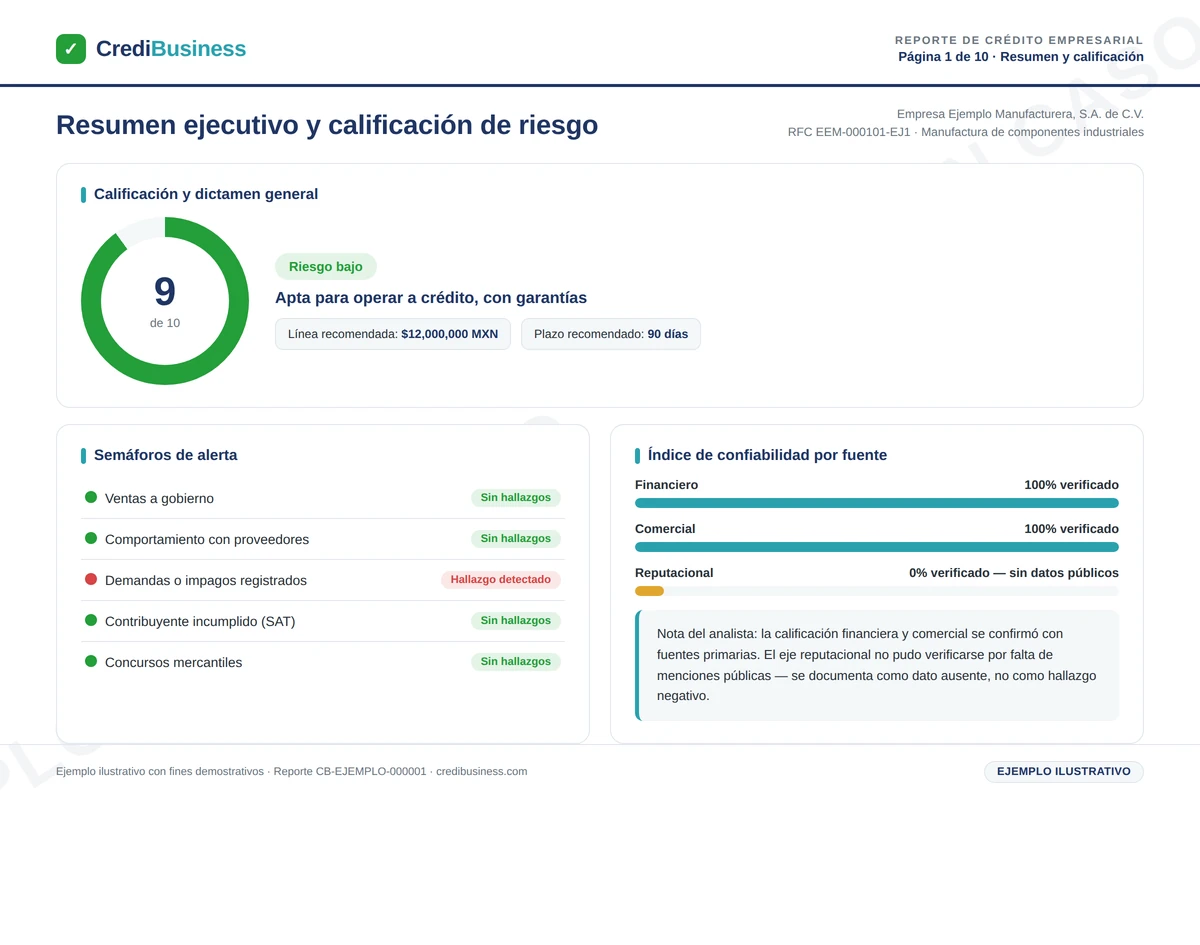Image resolution: width=1200 pixels, height=945 pixels.
Task: Click the footer 'Ejemplo ilustrativo con fines demostrativos' text
Action: [x=160, y=772]
